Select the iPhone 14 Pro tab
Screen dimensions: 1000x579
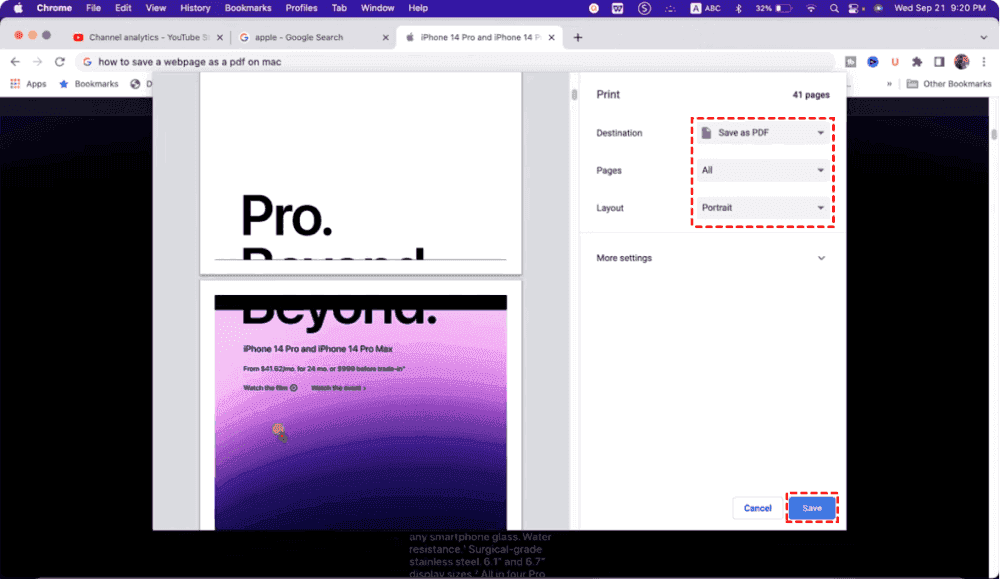[x=480, y=38]
